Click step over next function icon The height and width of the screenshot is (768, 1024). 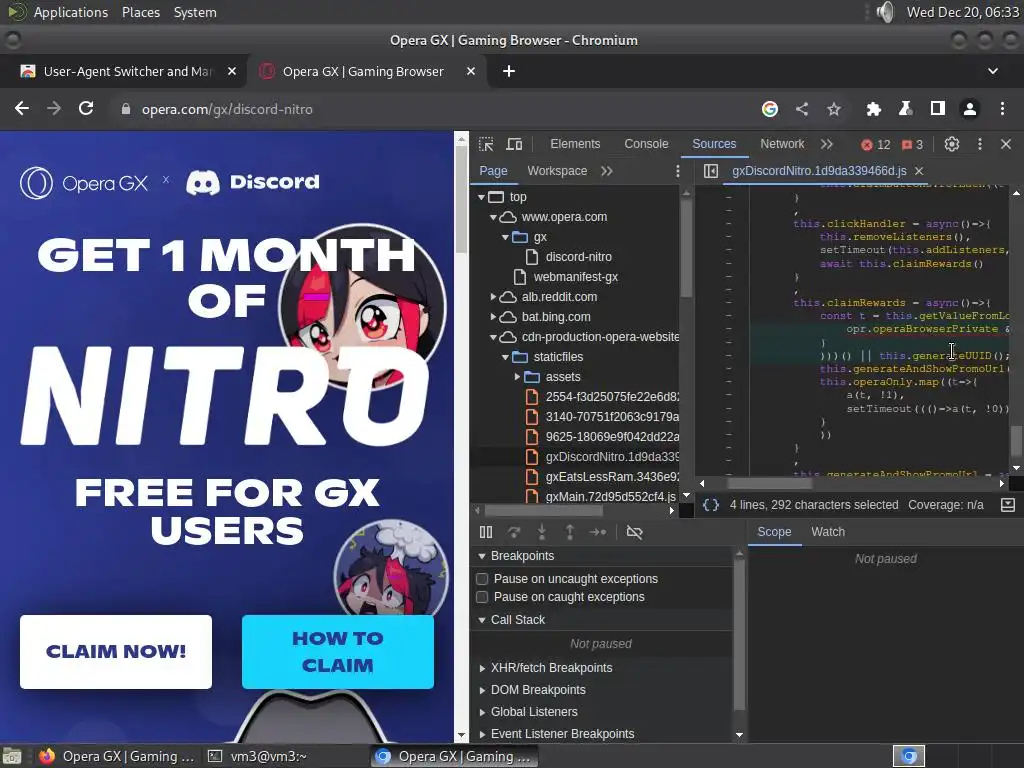tap(514, 532)
